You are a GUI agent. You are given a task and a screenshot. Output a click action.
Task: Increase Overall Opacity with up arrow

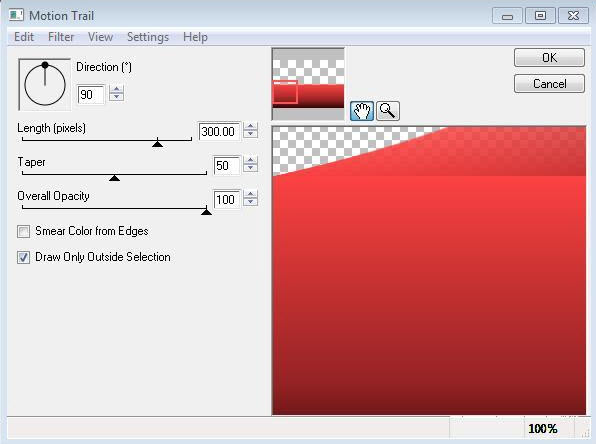point(250,194)
